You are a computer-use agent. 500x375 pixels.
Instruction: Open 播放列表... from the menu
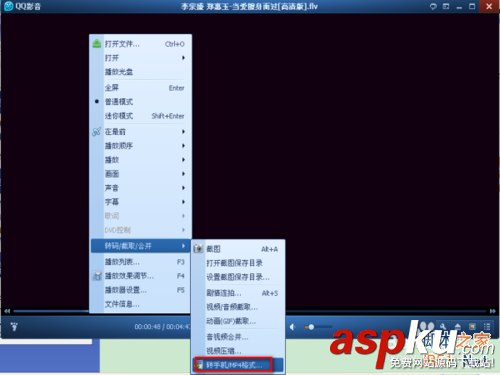[x=141, y=262]
